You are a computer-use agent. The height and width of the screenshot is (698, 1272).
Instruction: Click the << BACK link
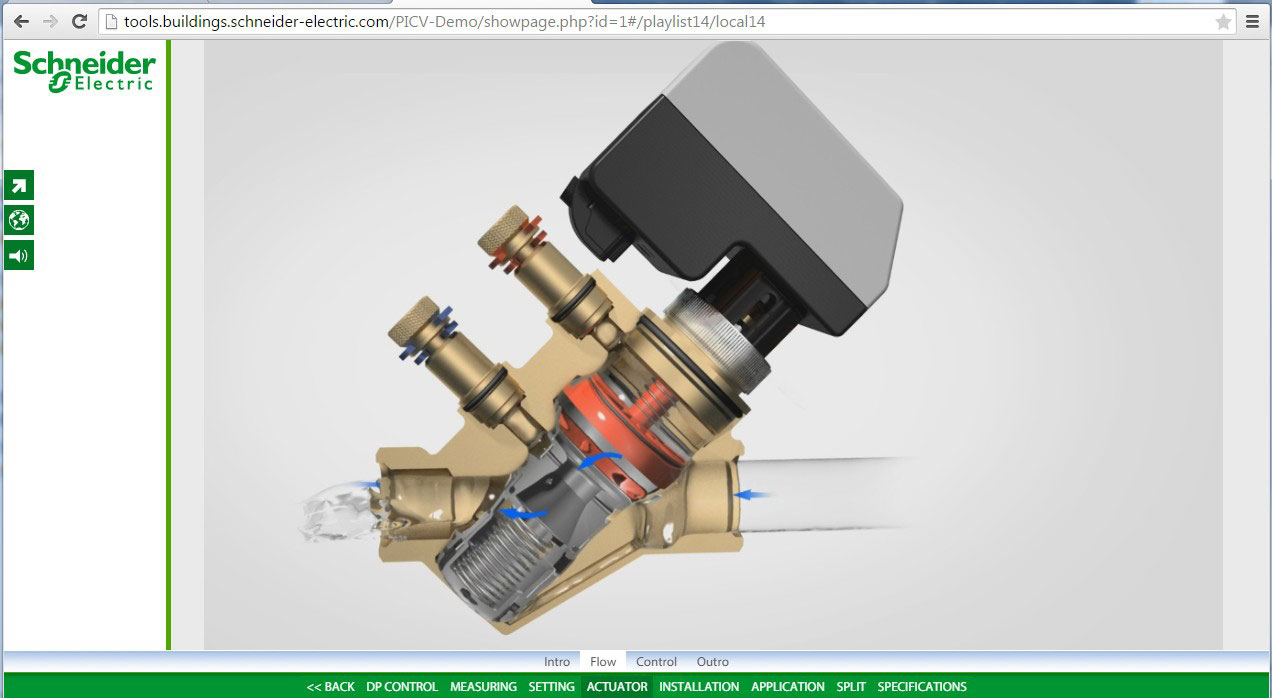click(330, 687)
